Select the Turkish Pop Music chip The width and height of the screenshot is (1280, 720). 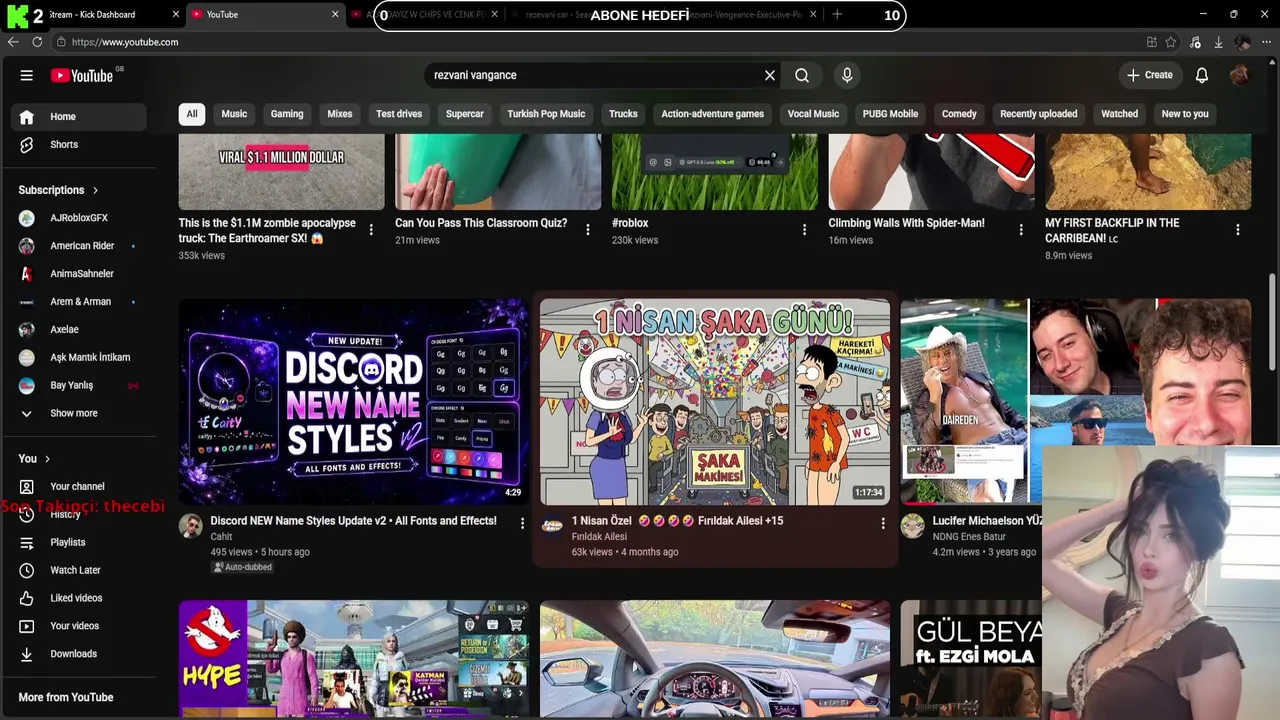[546, 114]
